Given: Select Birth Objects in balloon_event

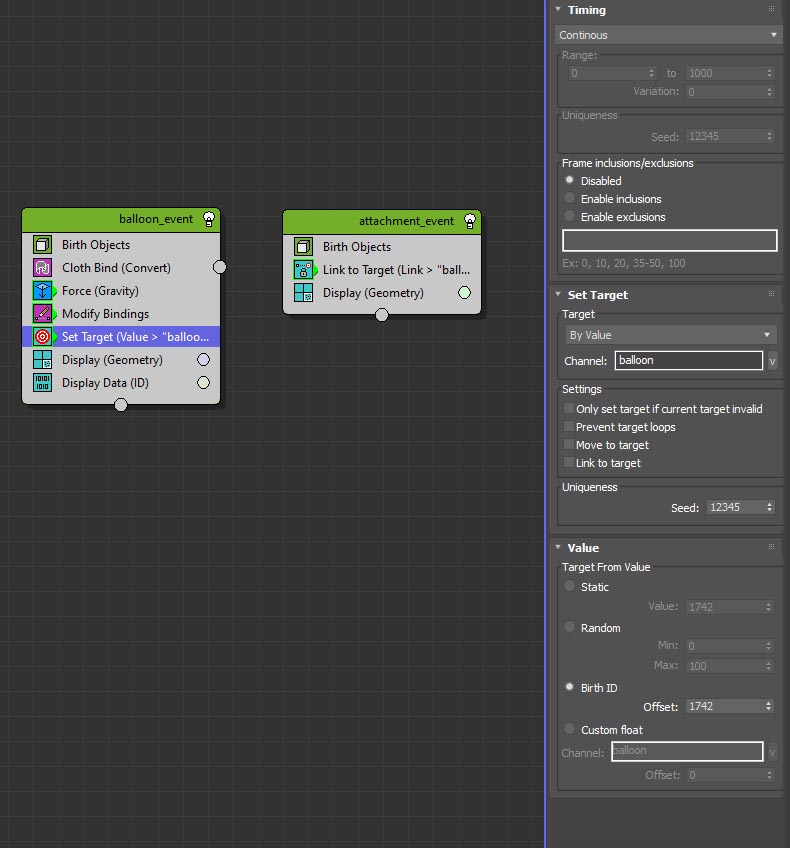Looking at the screenshot, I should (96, 245).
